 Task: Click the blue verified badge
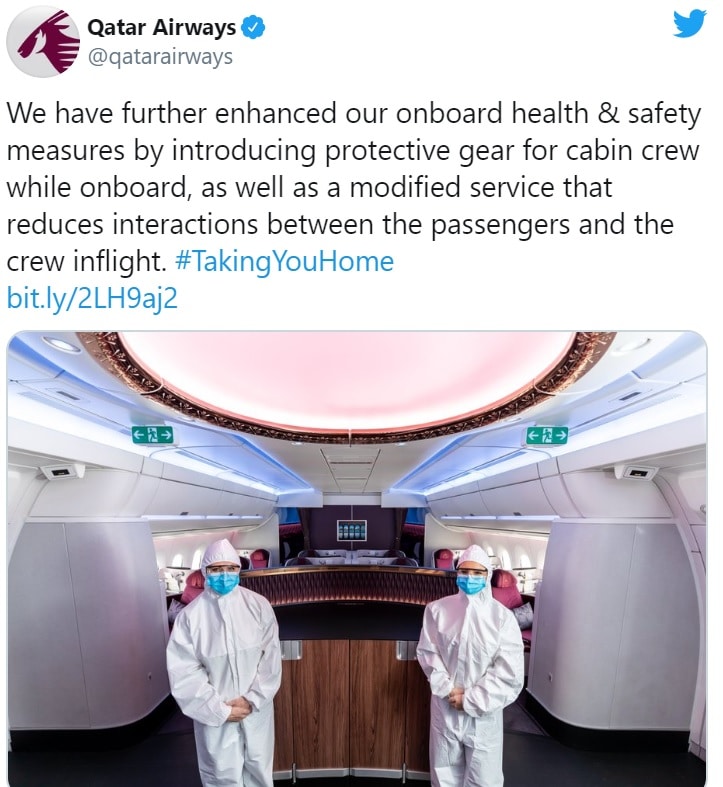coord(254,27)
